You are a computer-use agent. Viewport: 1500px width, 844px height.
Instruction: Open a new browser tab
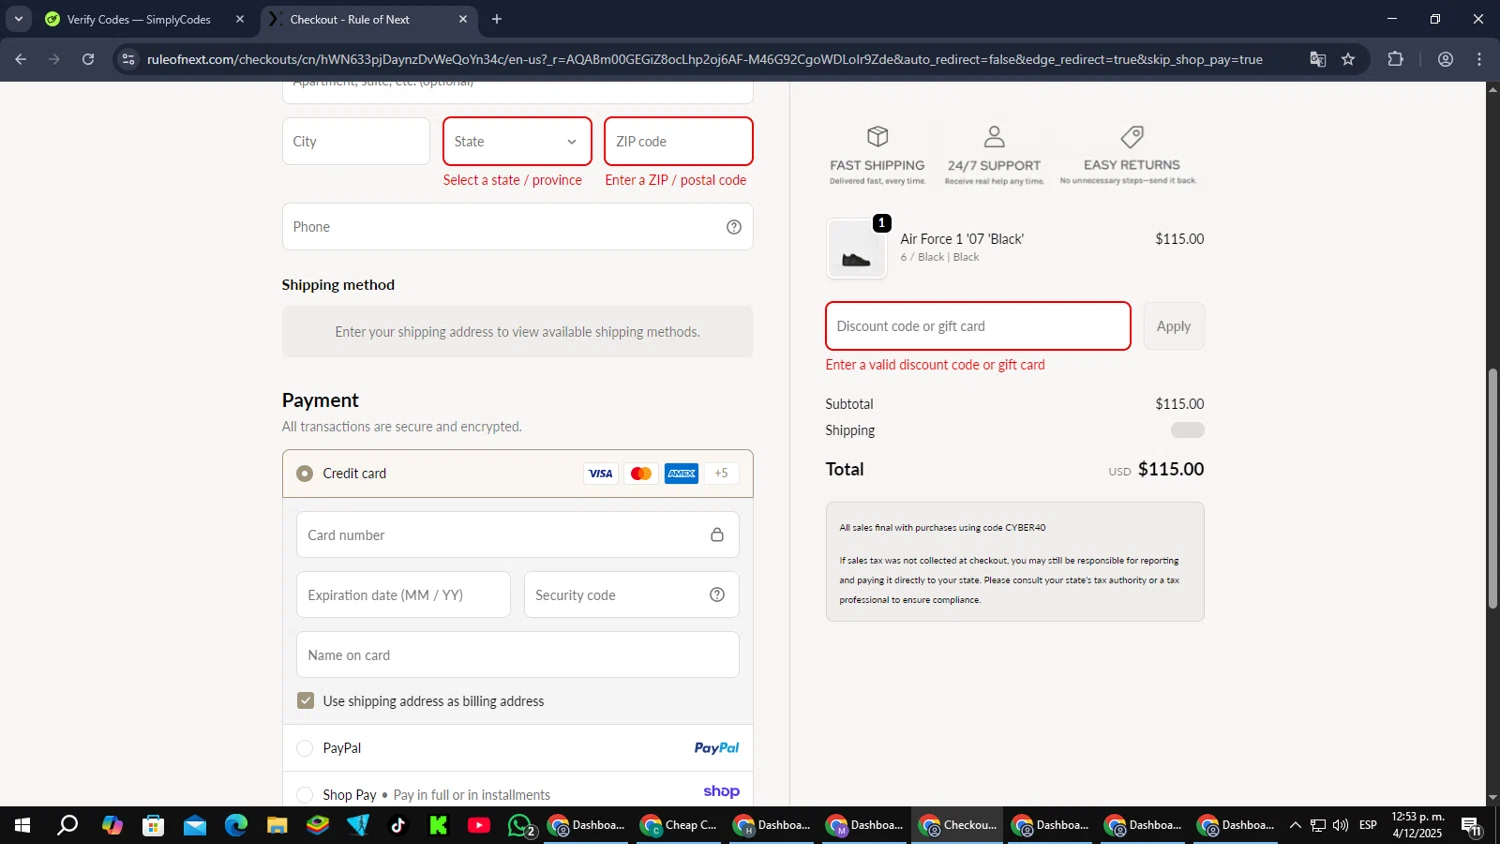[497, 19]
